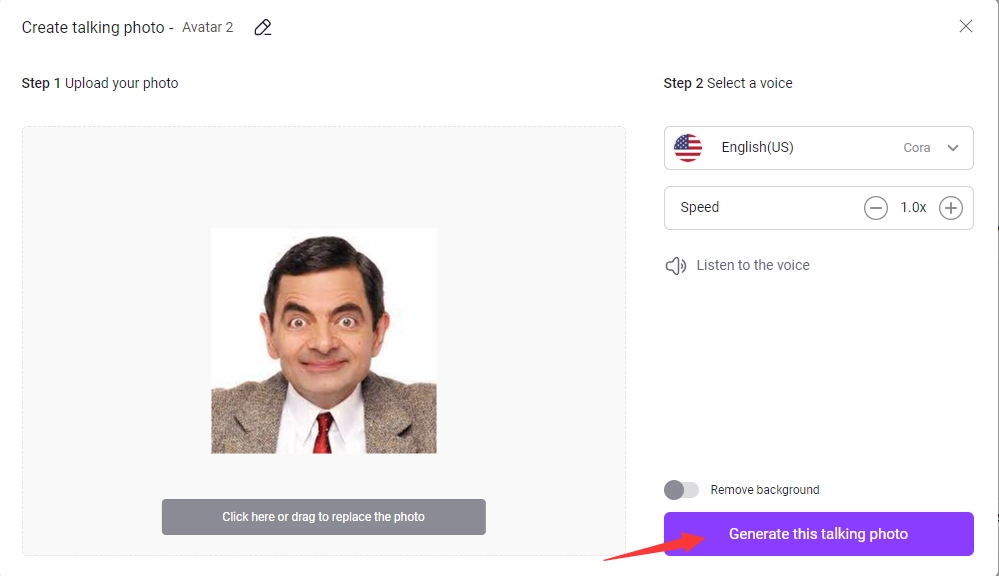Select the uploaded portrait photo
Viewport: 999px width, 576px height.
(323, 340)
